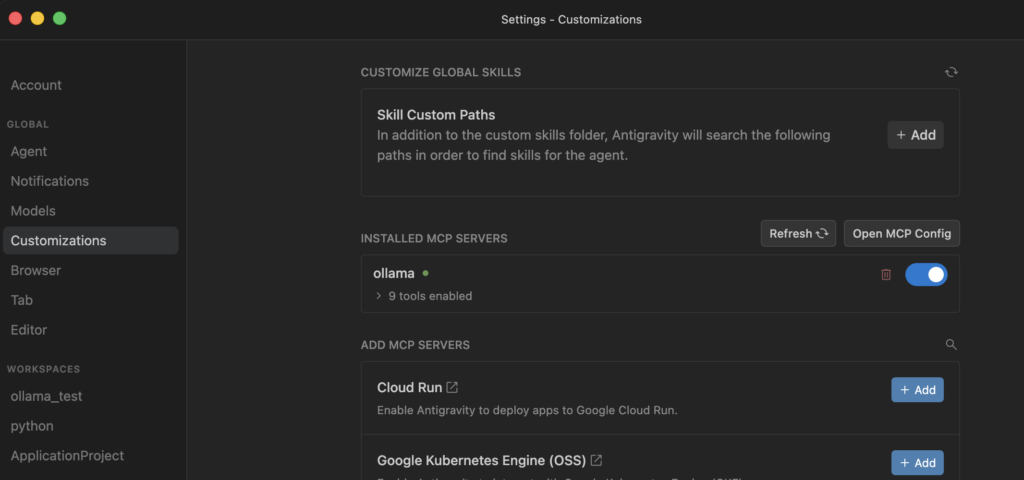Open the Notifications settings page

tap(50, 181)
